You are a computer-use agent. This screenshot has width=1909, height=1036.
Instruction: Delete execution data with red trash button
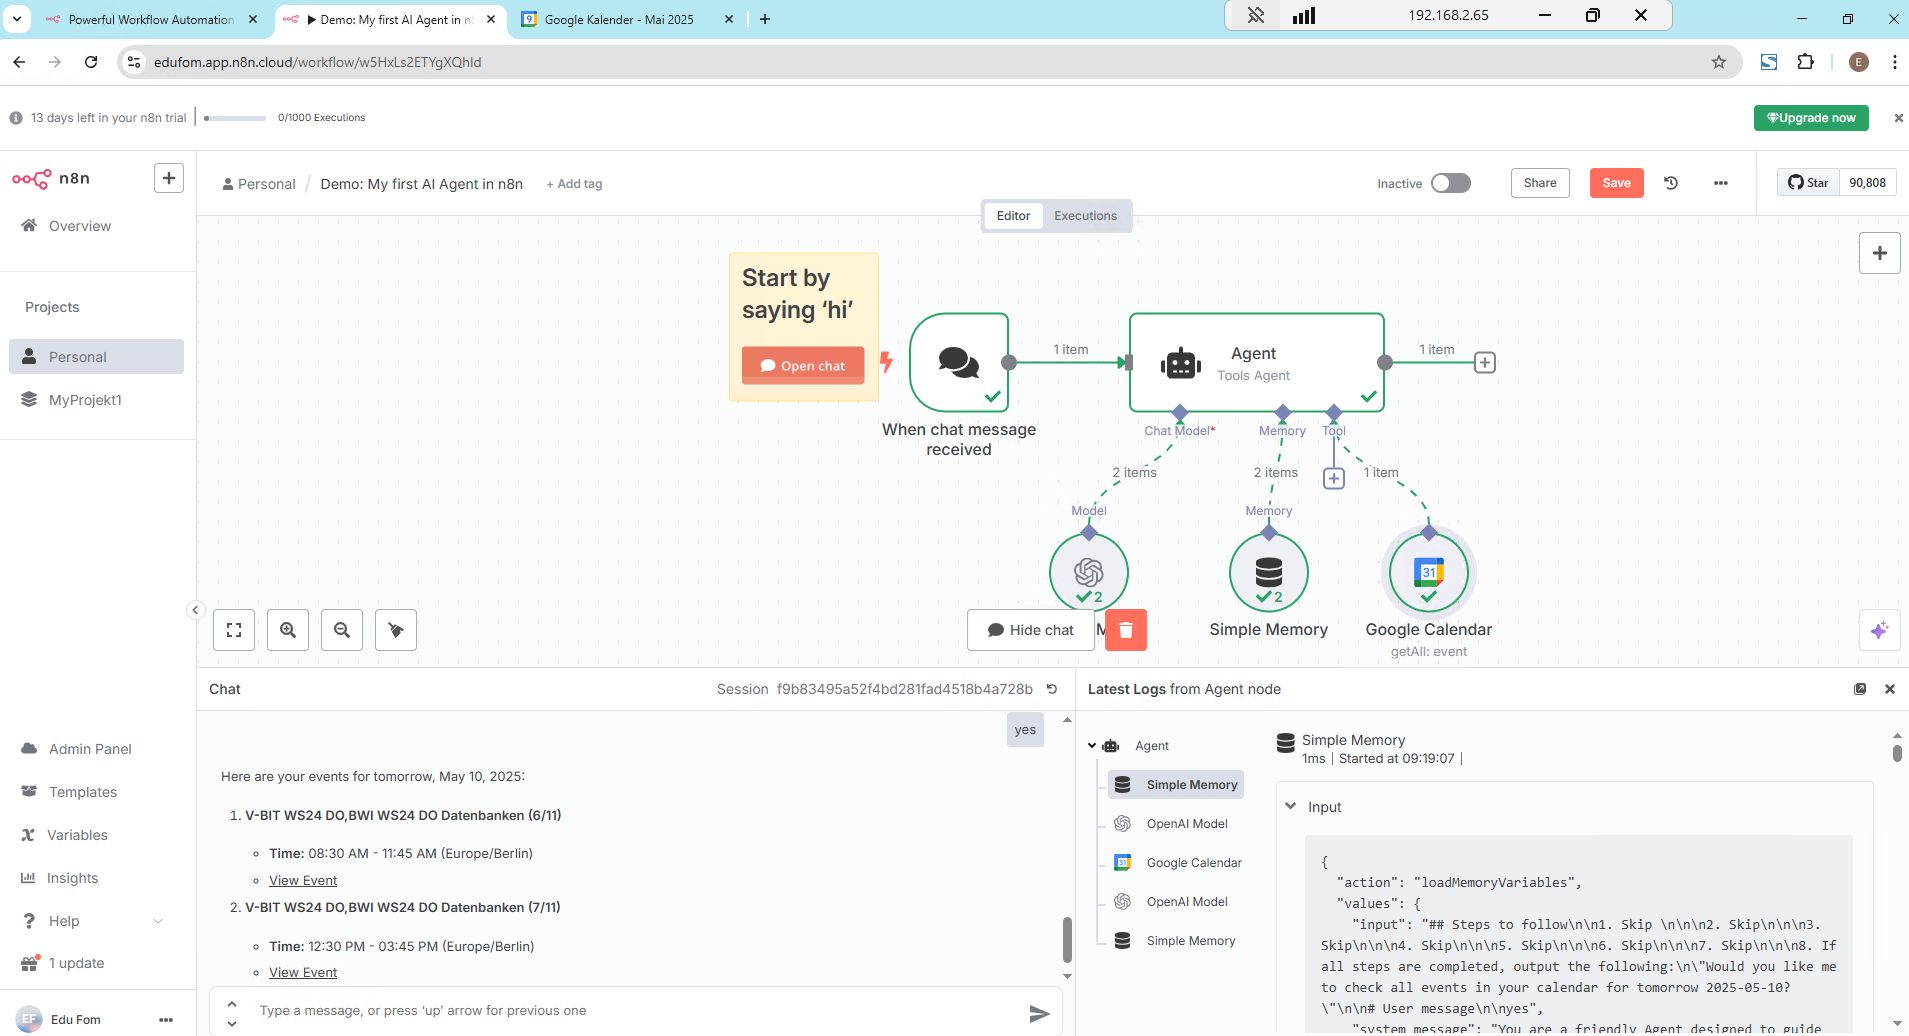(1126, 630)
